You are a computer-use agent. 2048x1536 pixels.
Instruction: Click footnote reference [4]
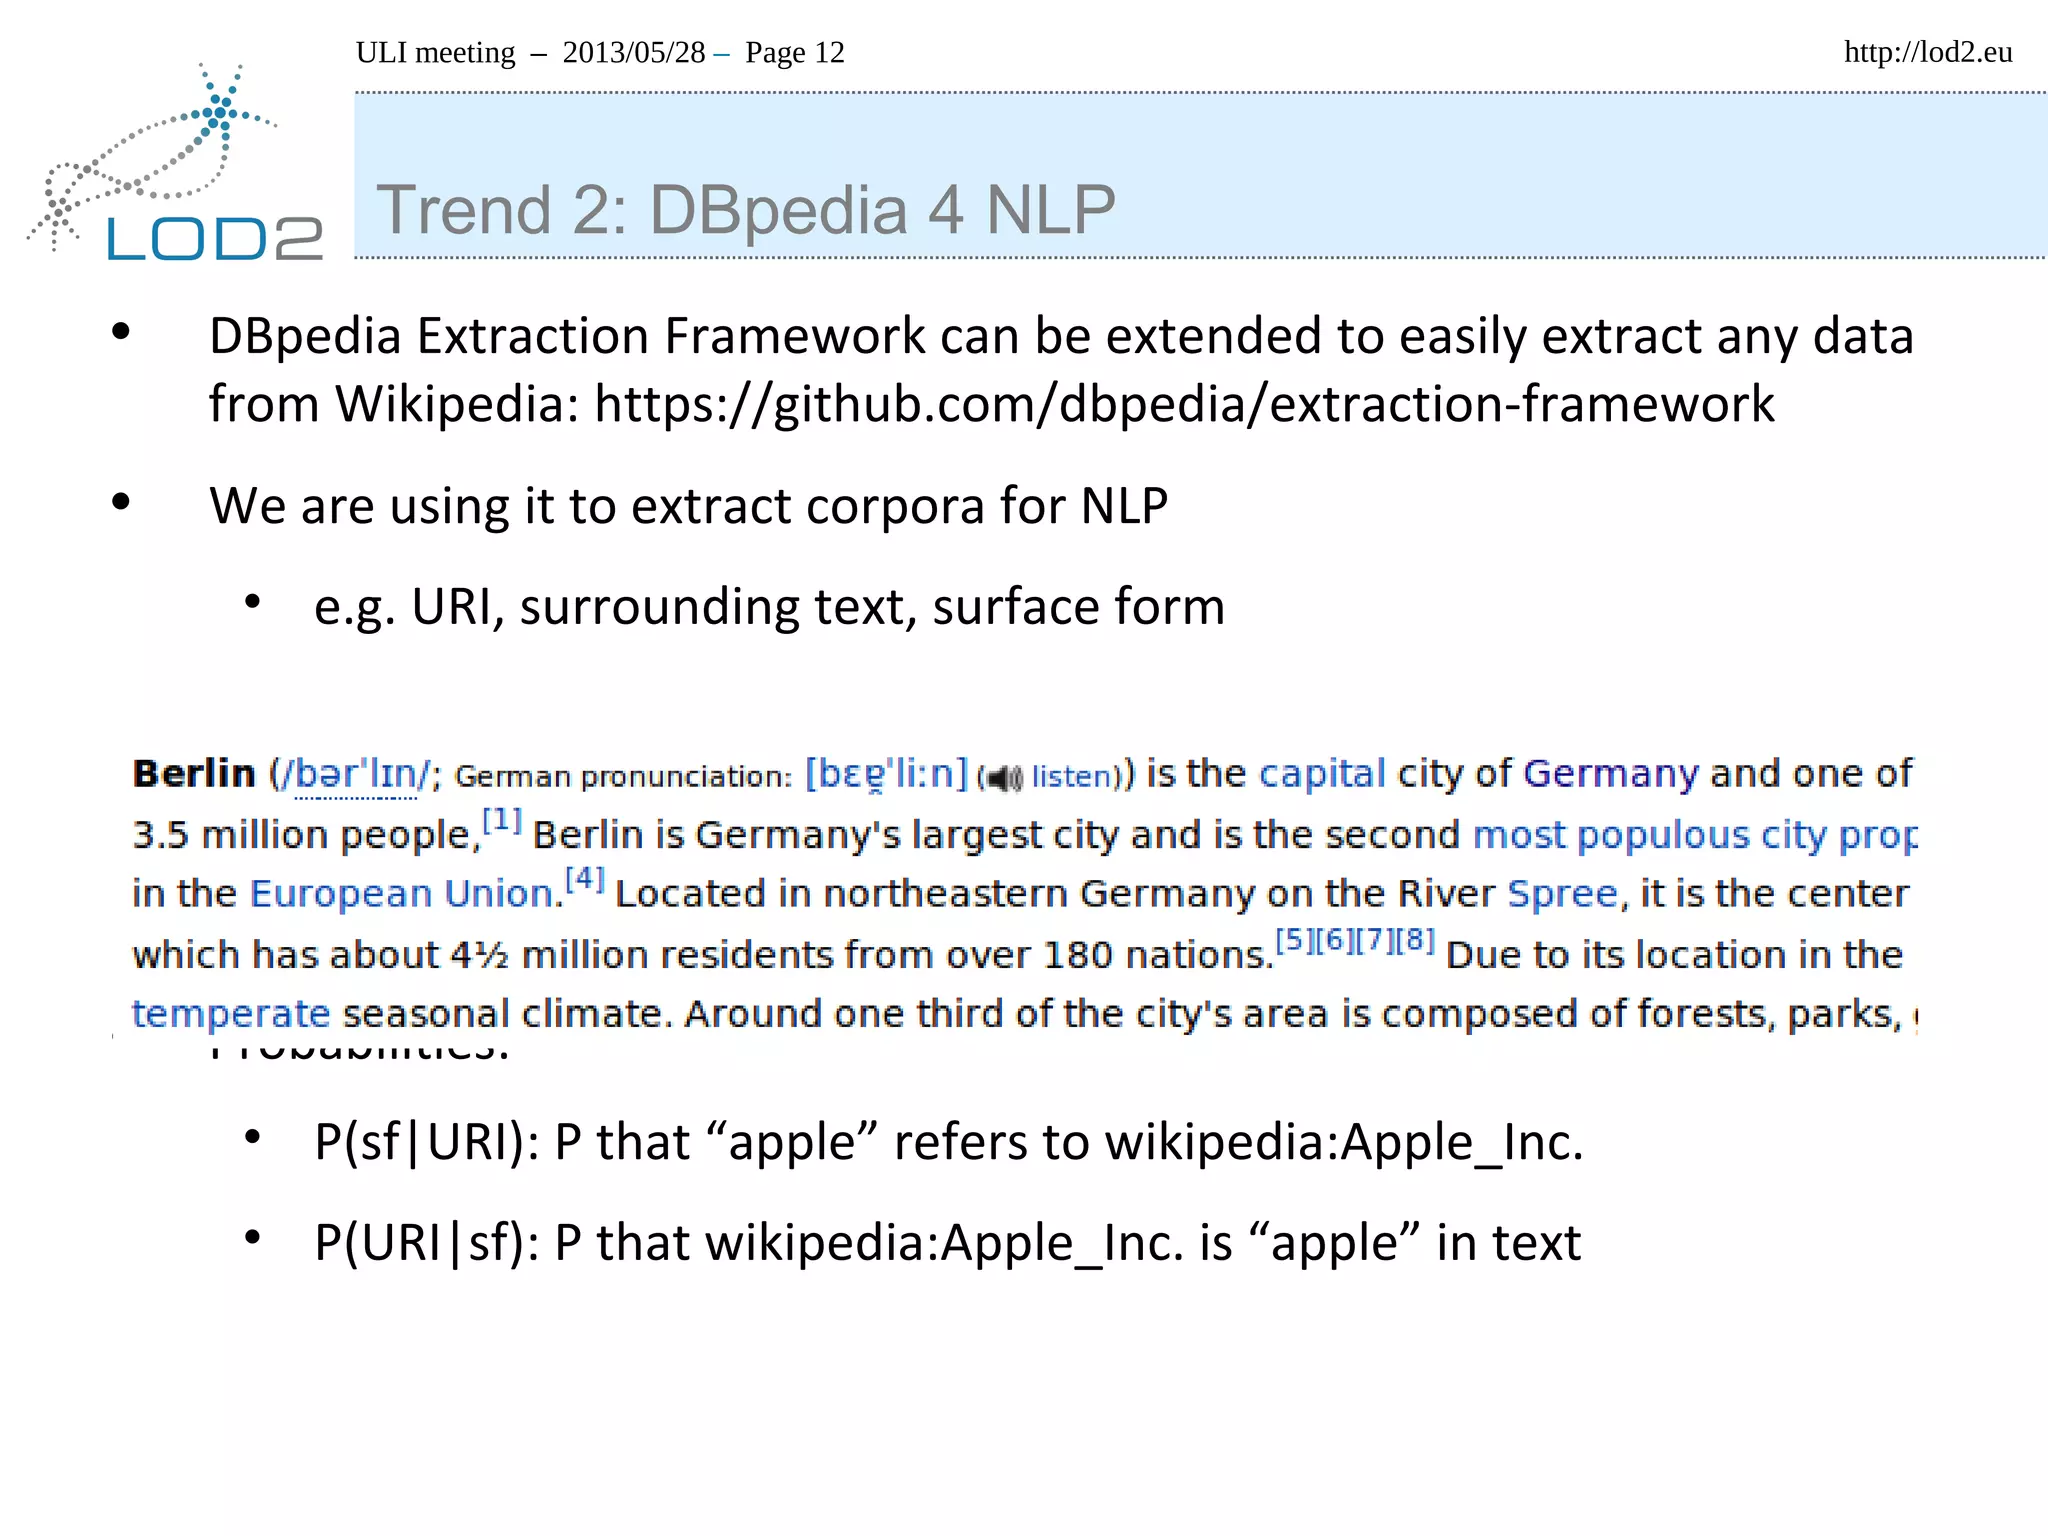click(x=584, y=880)
